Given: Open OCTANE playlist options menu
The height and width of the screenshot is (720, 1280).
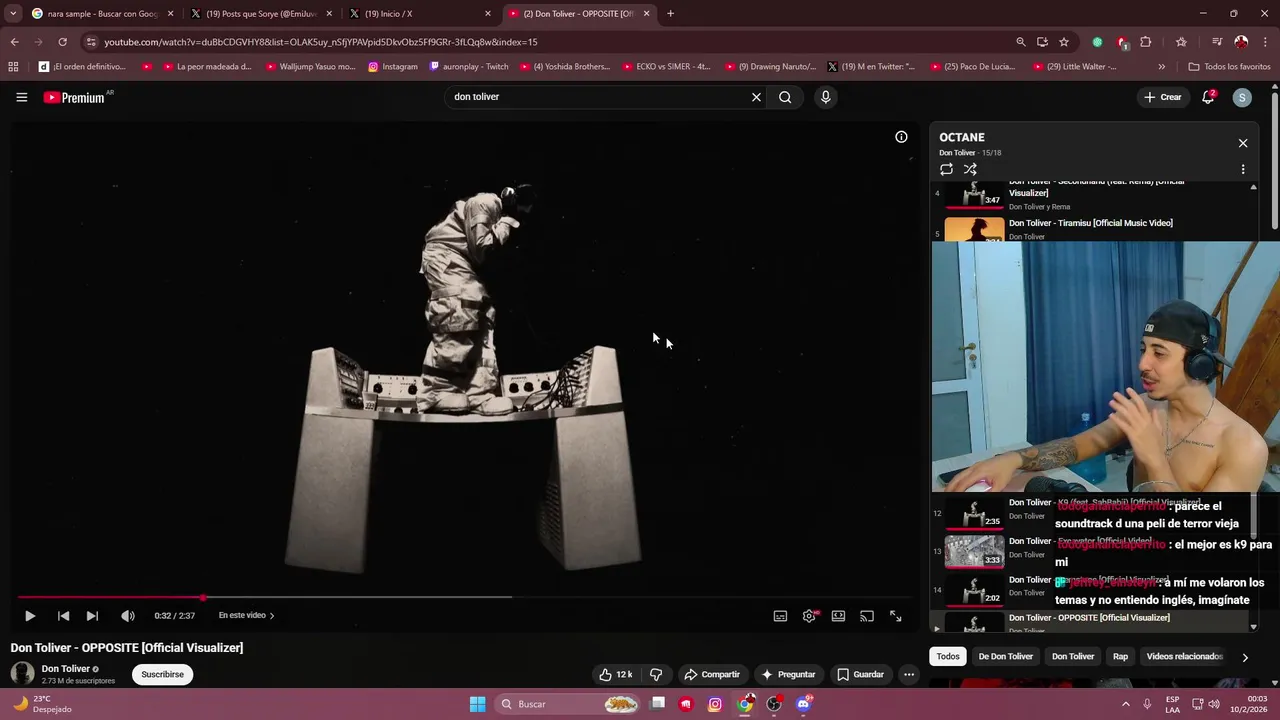Looking at the screenshot, I should tap(1243, 170).
